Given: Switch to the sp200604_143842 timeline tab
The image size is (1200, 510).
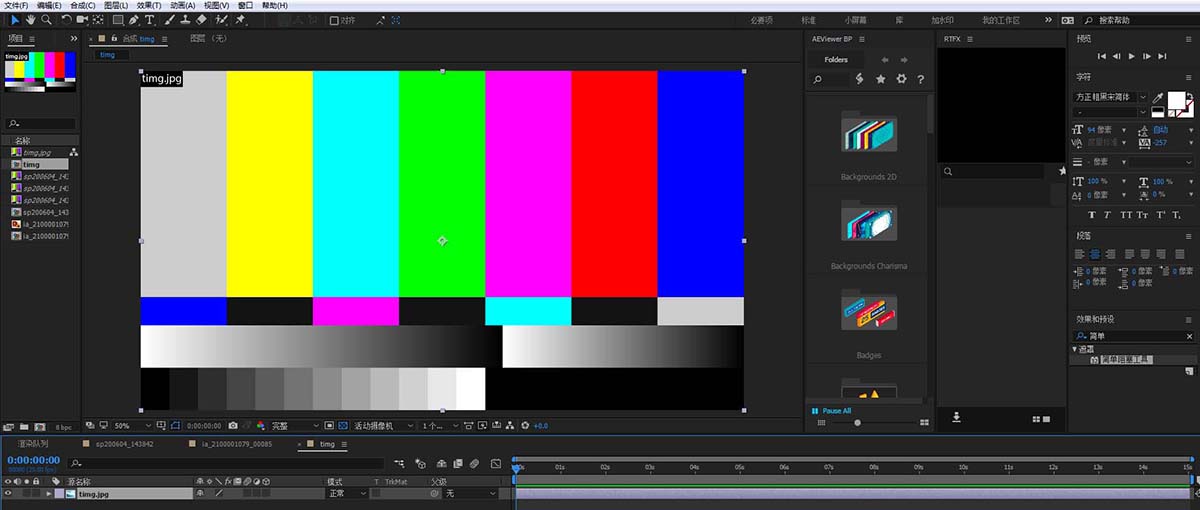Looking at the screenshot, I should 121,443.
